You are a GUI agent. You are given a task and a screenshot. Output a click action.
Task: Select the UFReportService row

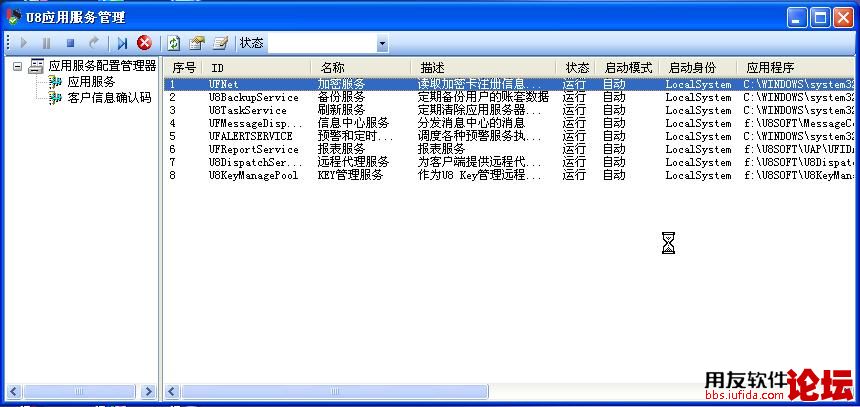point(509,149)
